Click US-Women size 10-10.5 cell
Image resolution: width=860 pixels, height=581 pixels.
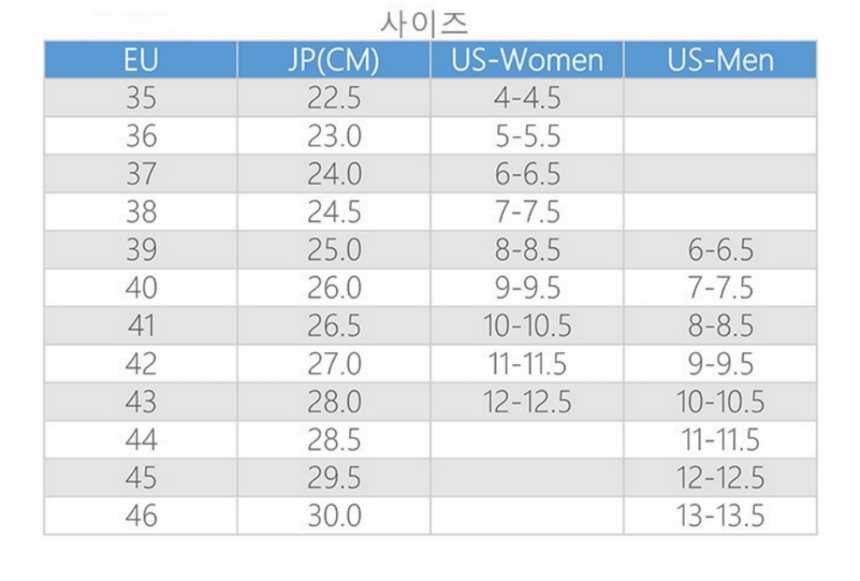point(527,326)
